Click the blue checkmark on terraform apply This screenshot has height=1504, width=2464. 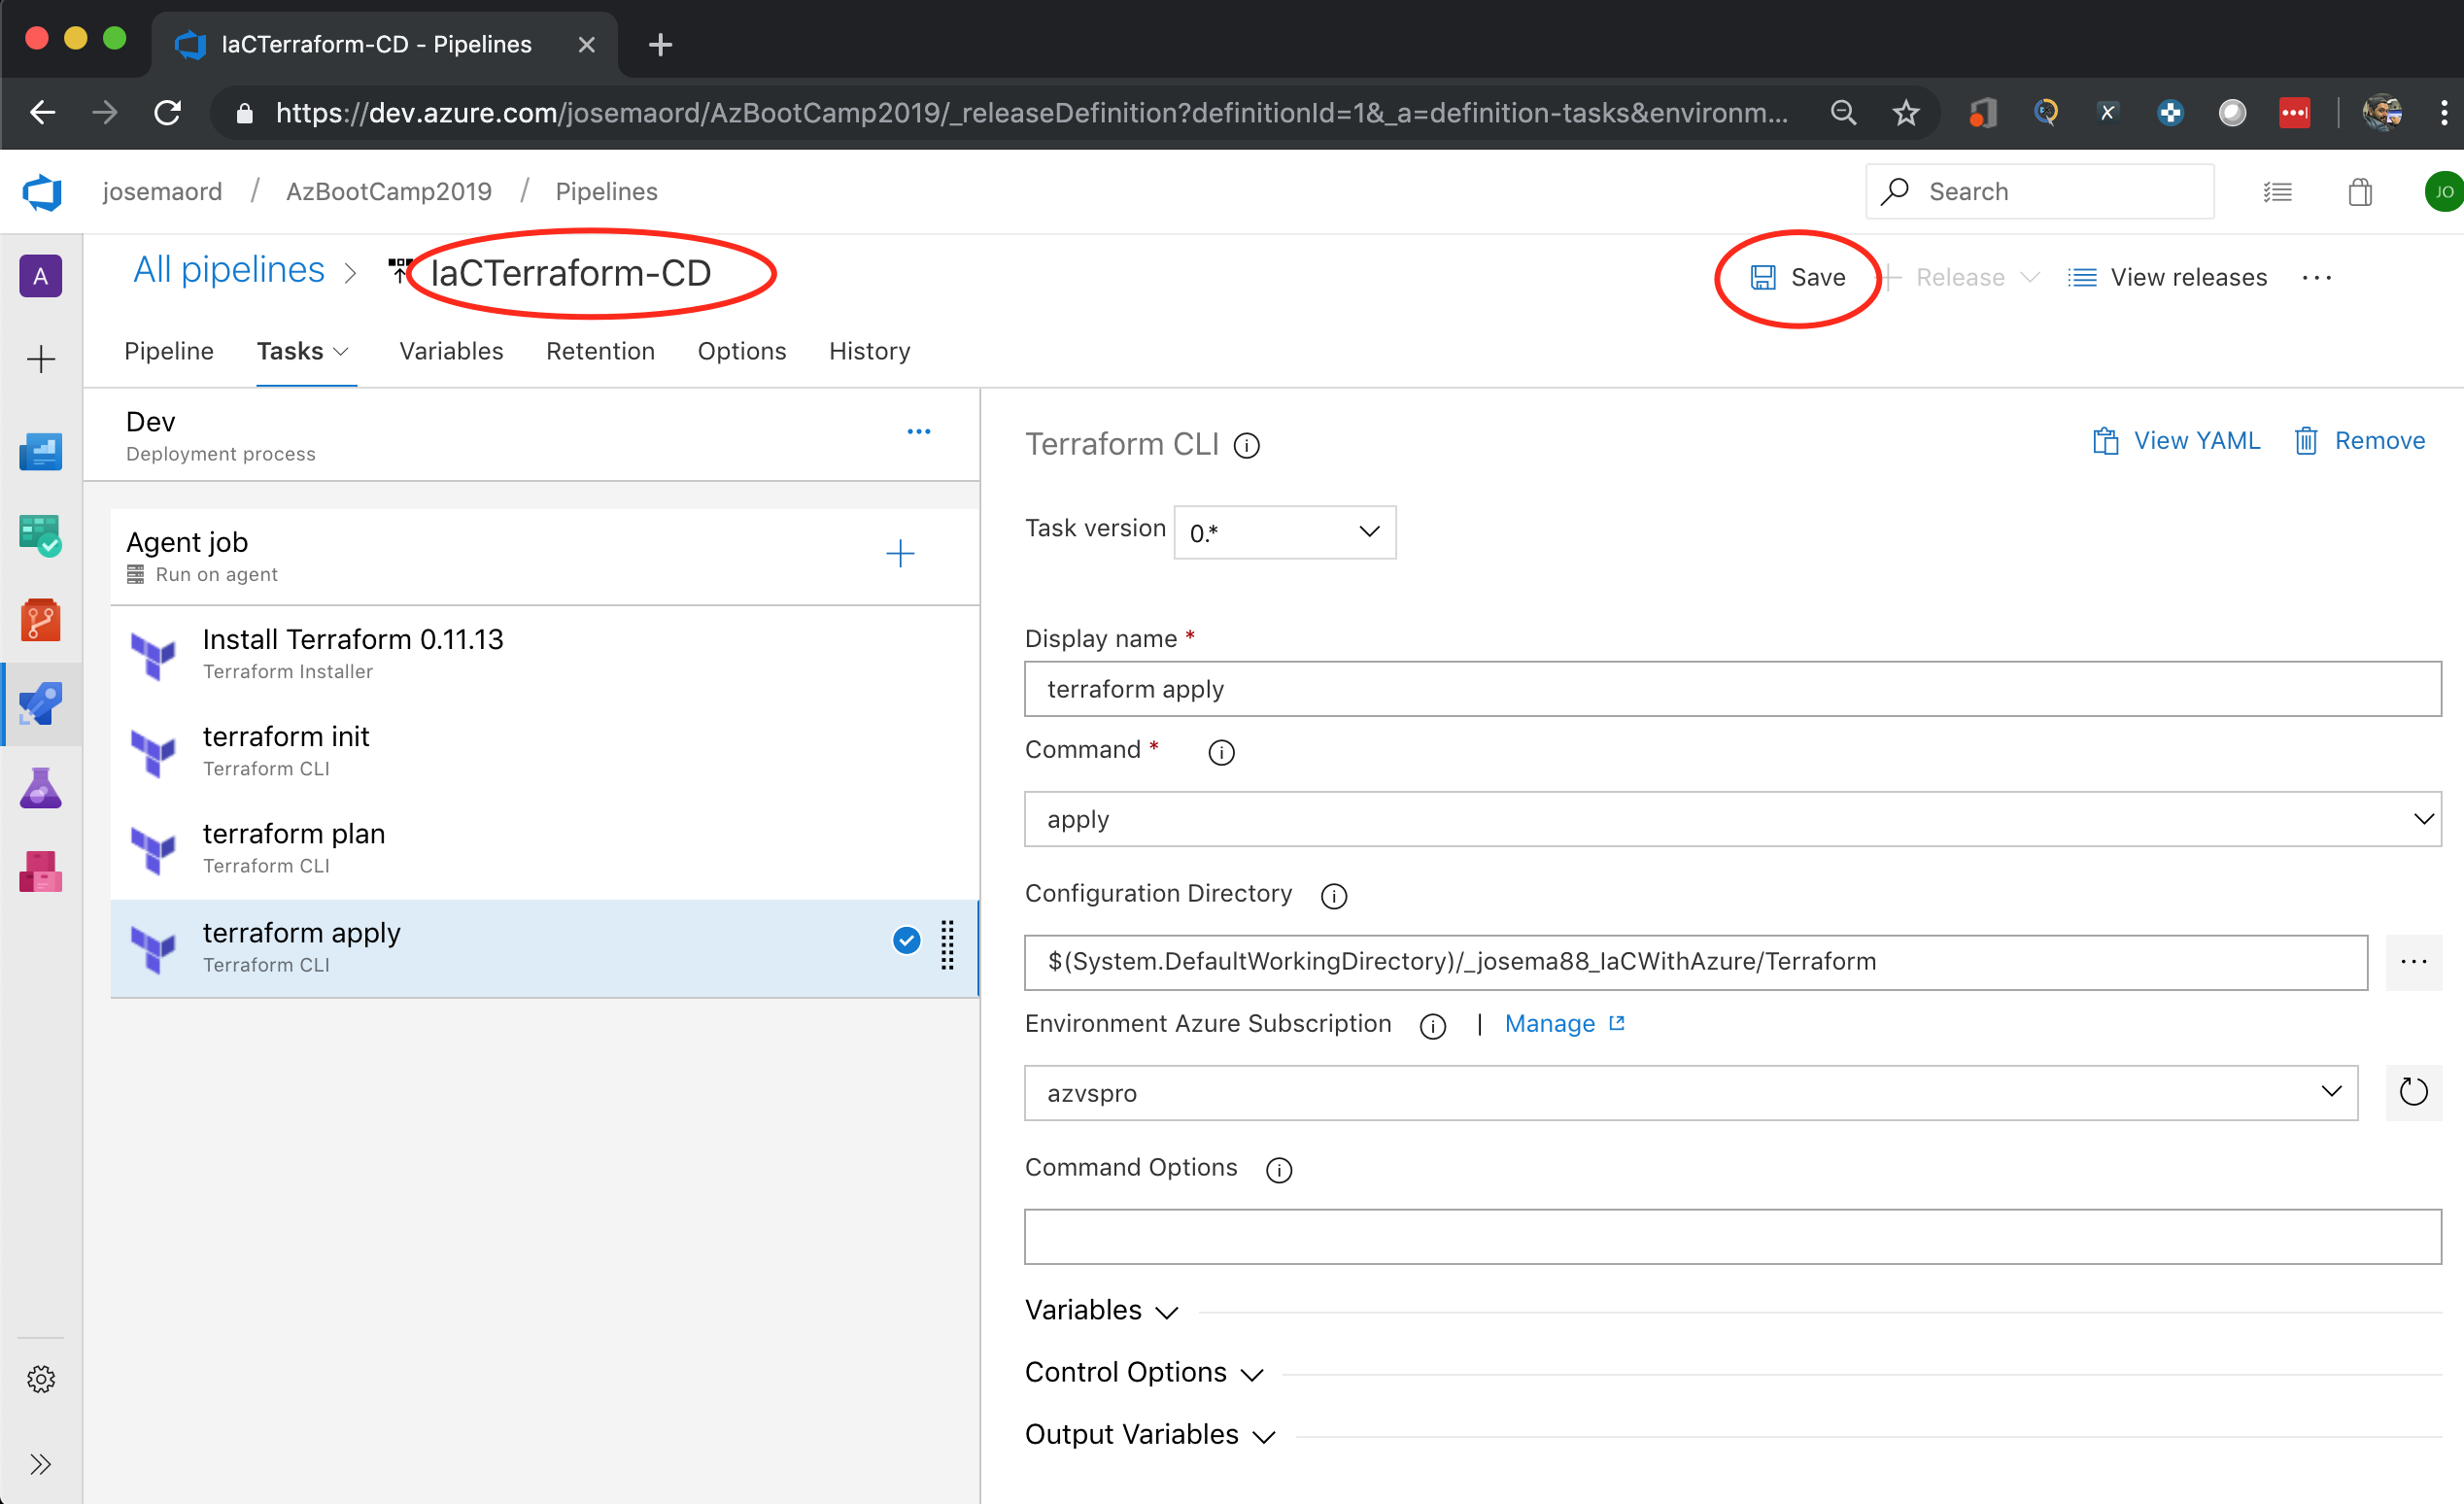906,941
